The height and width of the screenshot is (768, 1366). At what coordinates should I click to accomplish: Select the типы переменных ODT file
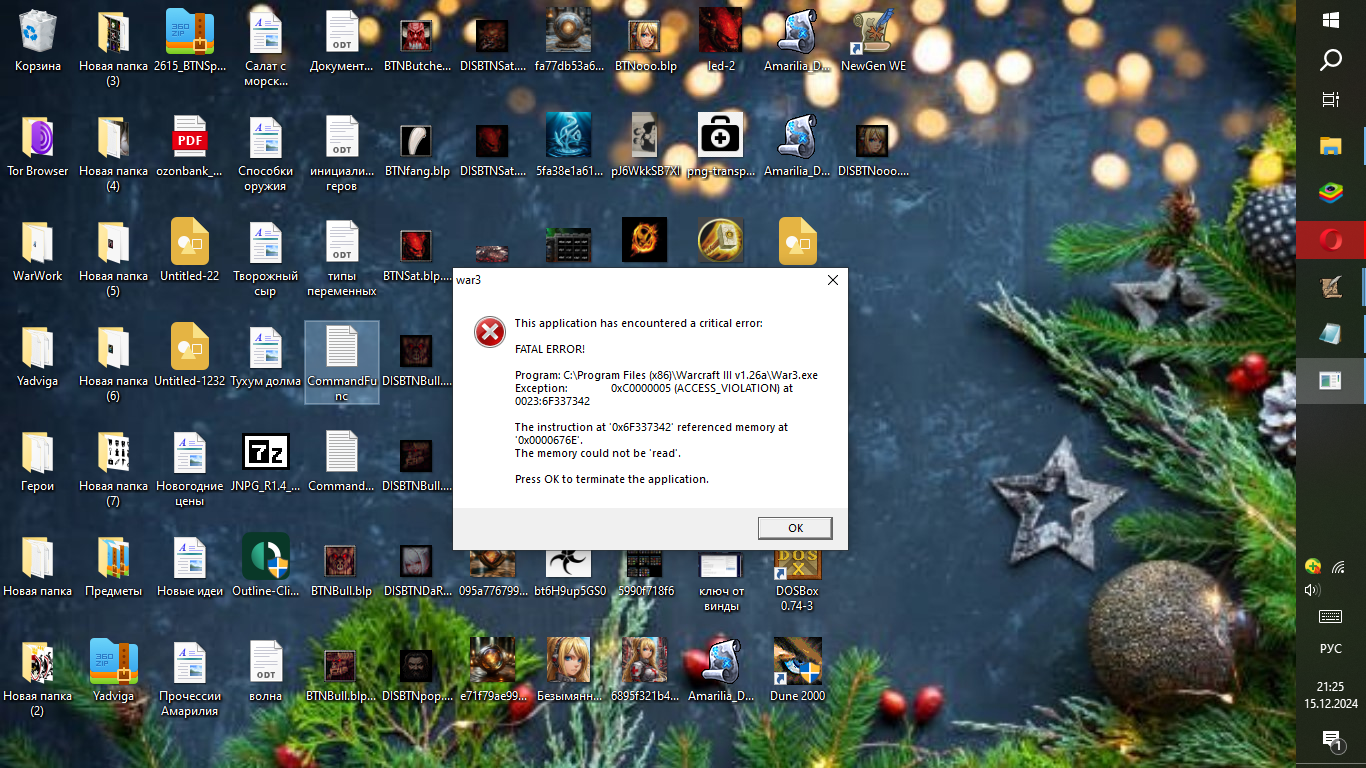(x=342, y=260)
